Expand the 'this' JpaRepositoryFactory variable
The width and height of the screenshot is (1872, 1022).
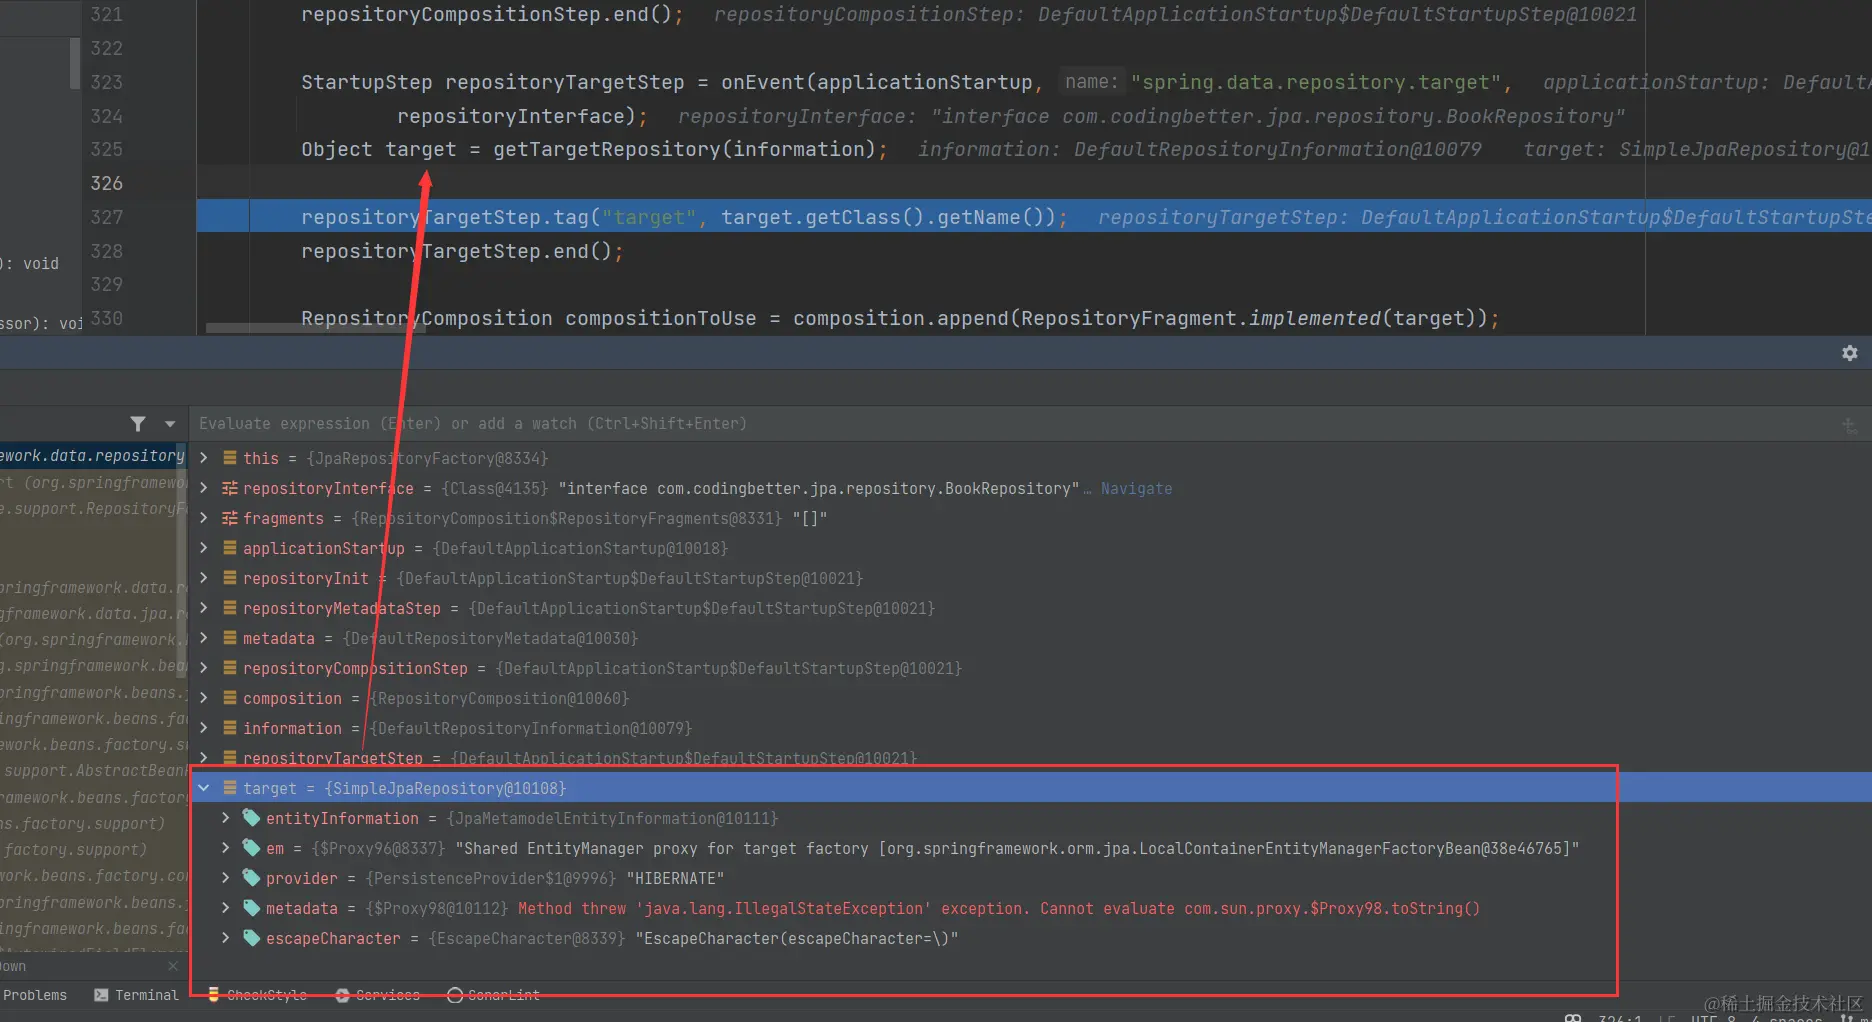click(204, 458)
